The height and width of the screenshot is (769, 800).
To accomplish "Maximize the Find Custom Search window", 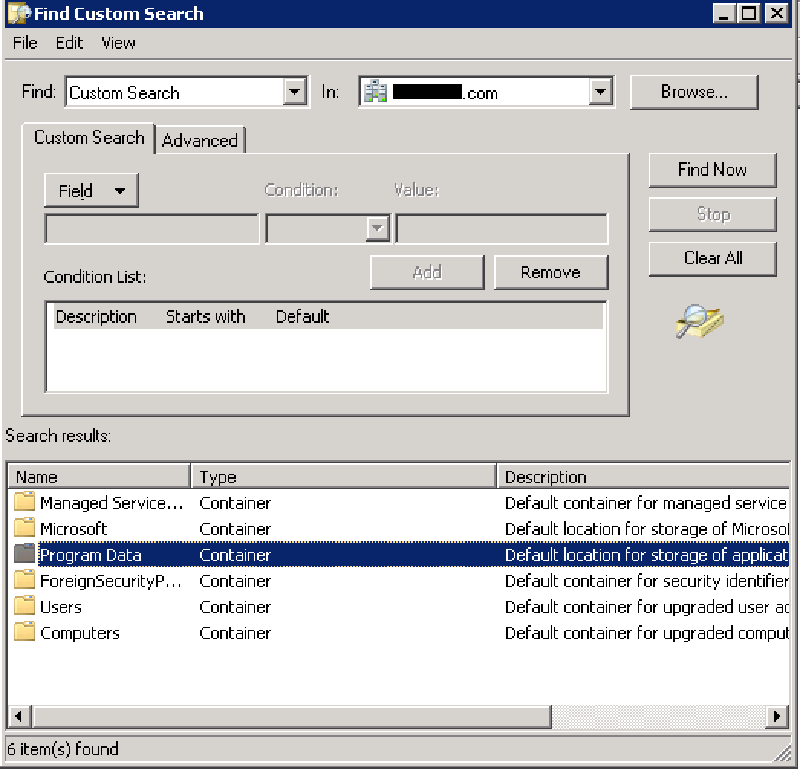I will [748, 13].
